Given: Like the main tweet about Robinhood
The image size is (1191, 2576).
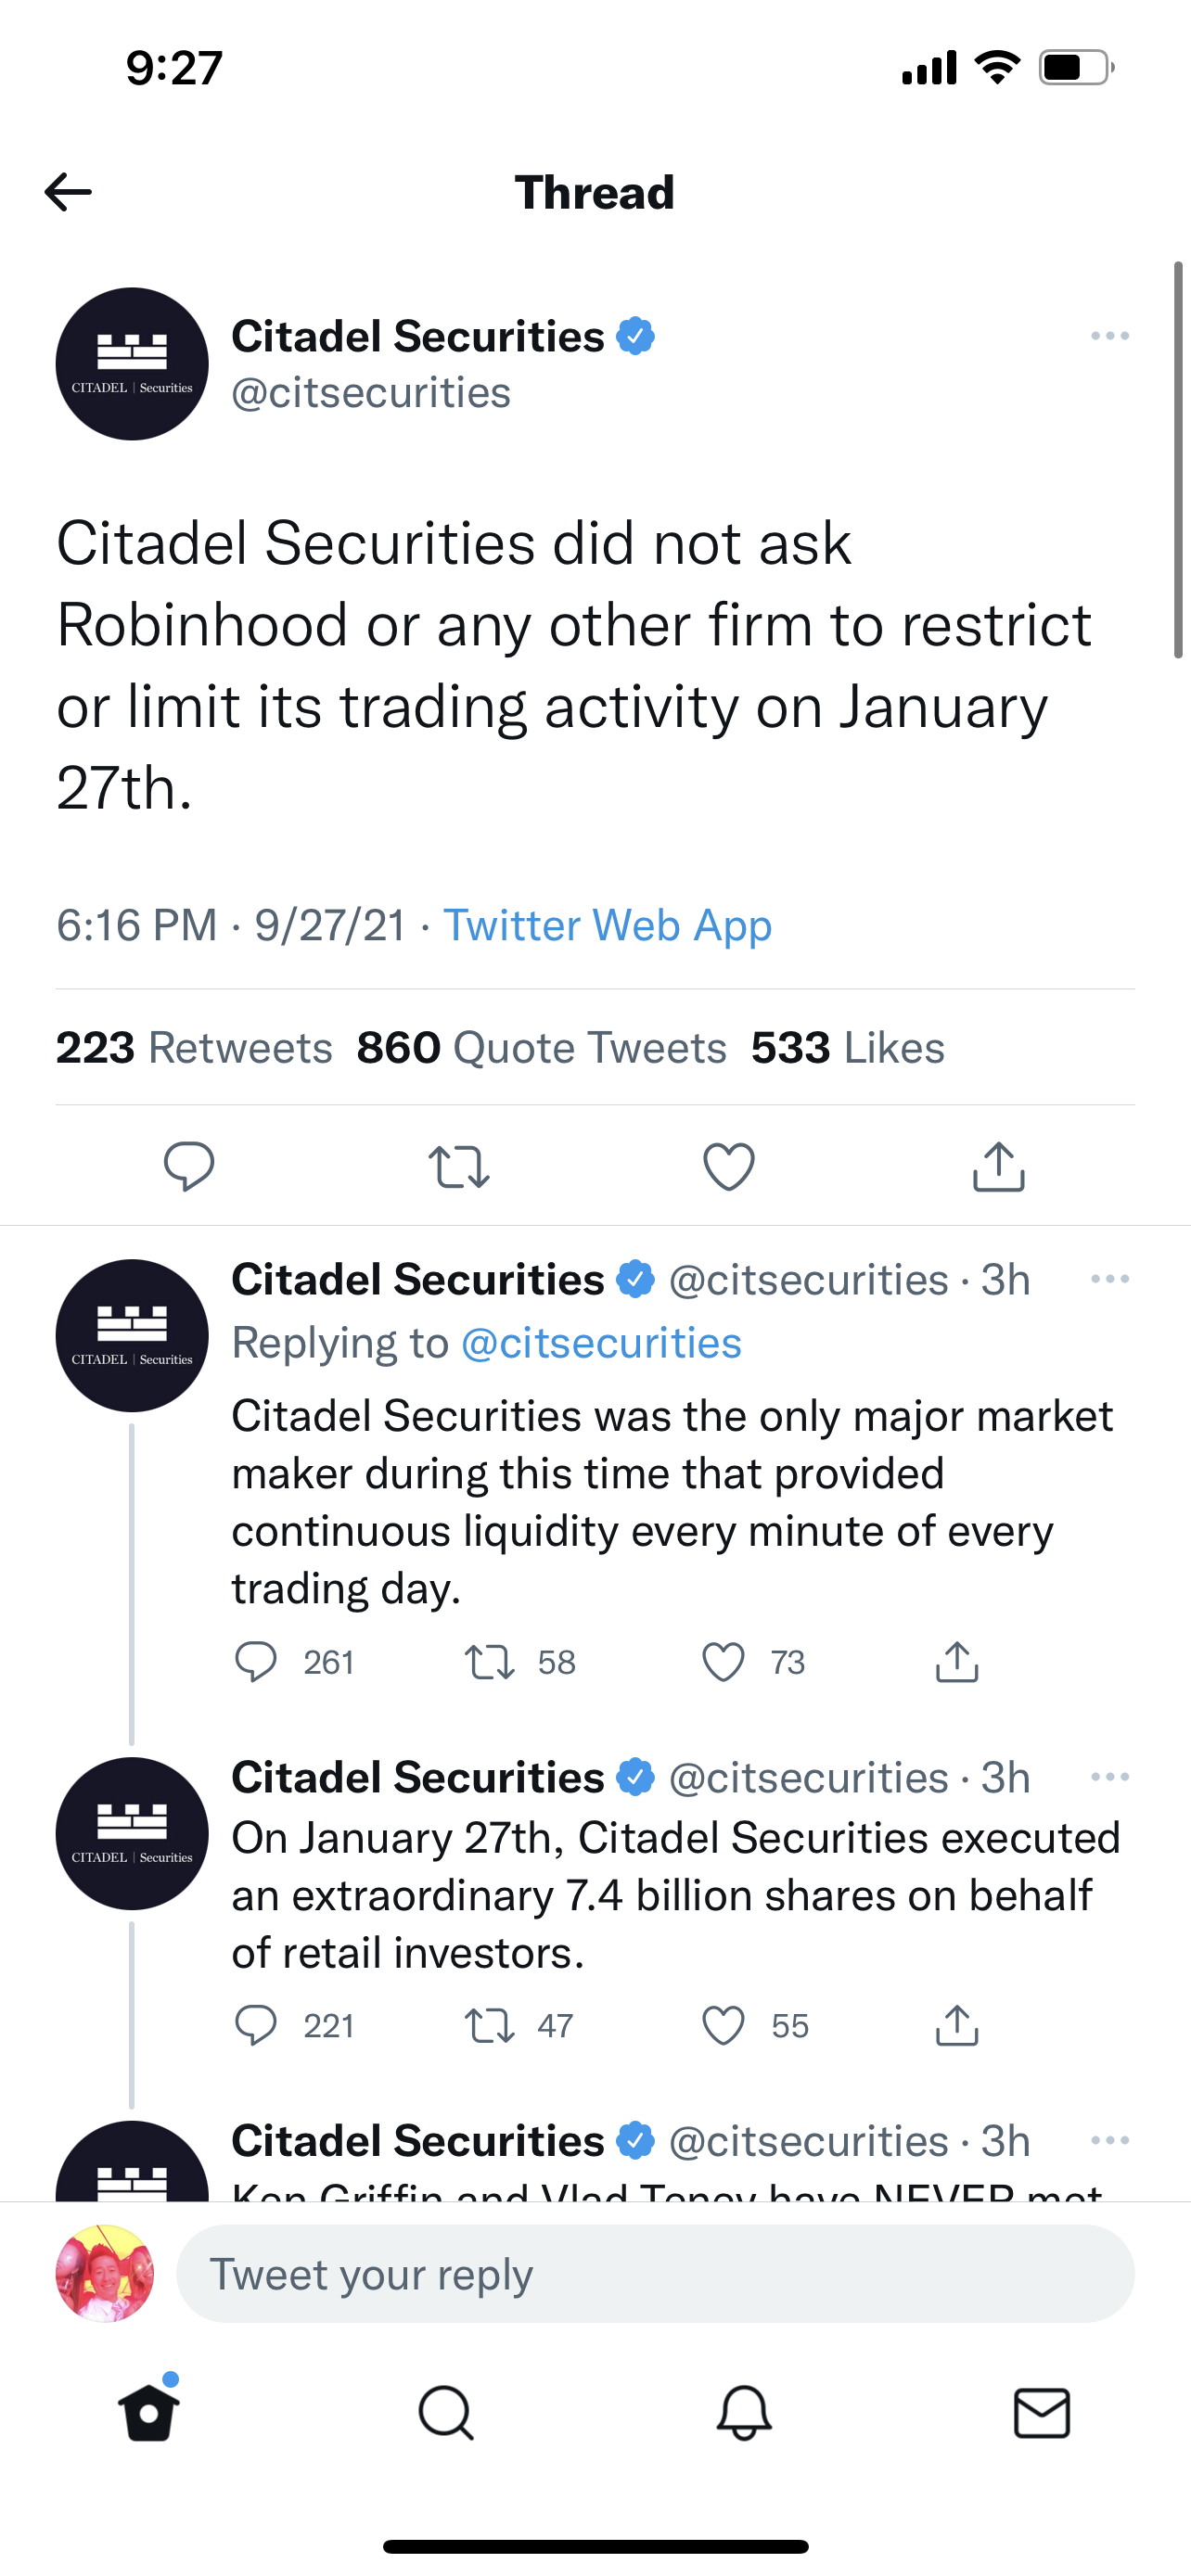Looking at the screenshot, I should pyautogui.click(x=729, y=1166).
